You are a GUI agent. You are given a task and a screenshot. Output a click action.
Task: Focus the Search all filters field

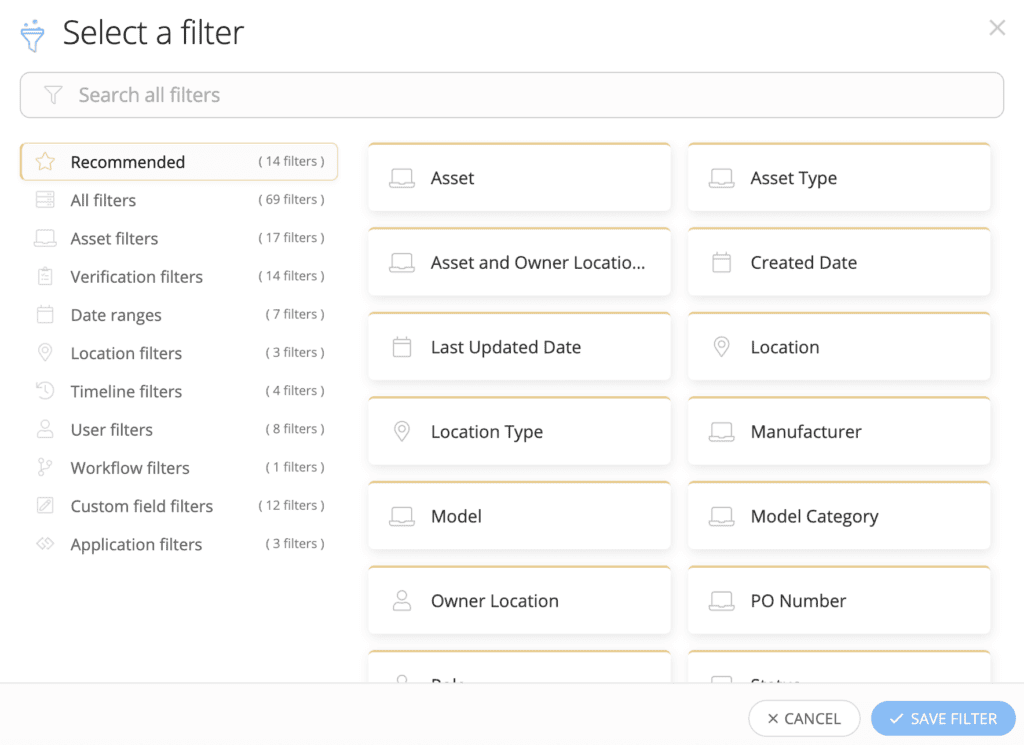point(512,95)
